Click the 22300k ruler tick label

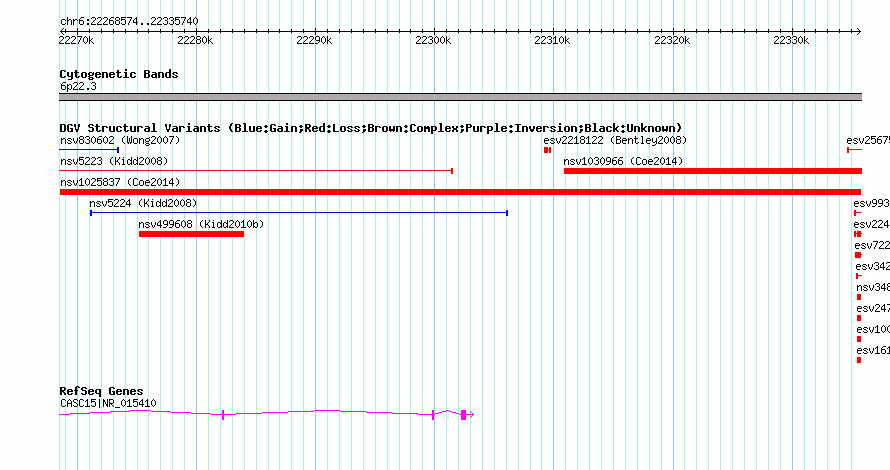tap(433, 40)
